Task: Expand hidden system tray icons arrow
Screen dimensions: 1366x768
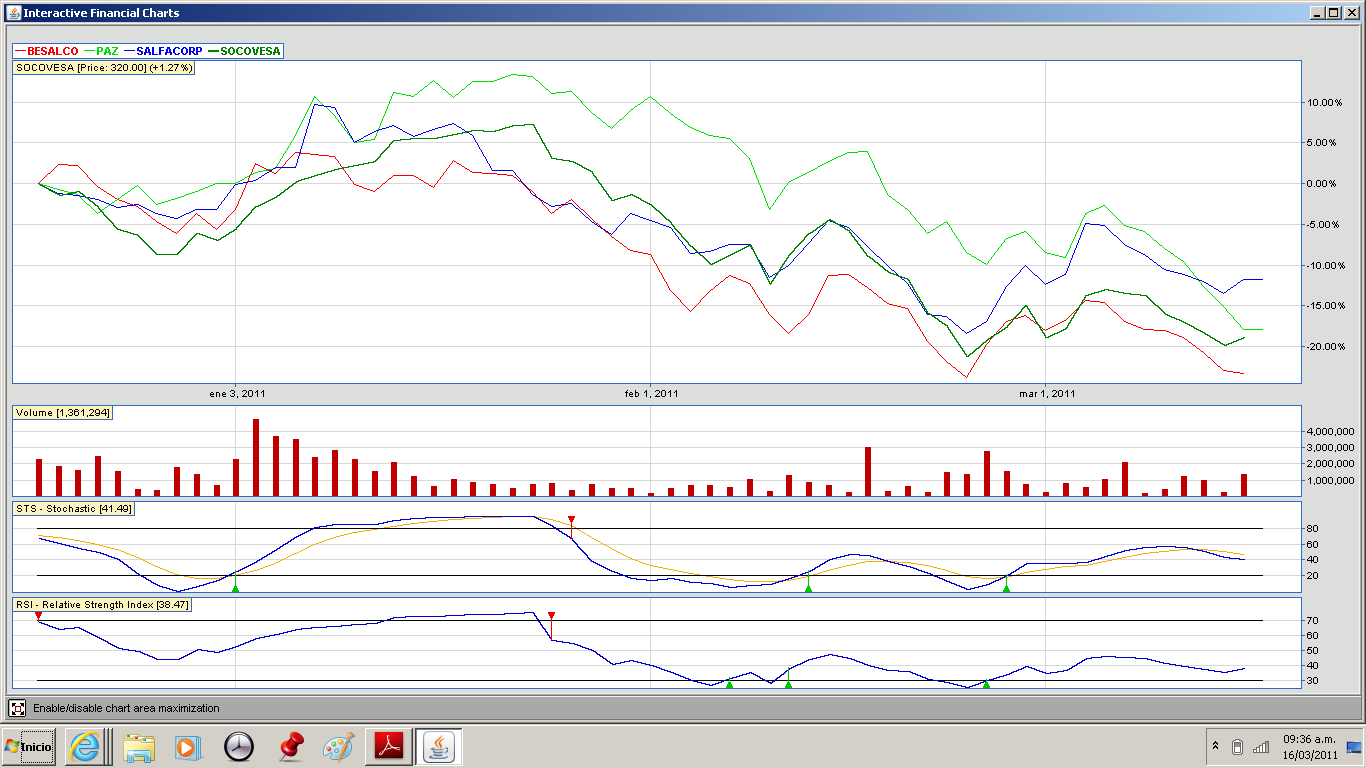Action: 1215,746
